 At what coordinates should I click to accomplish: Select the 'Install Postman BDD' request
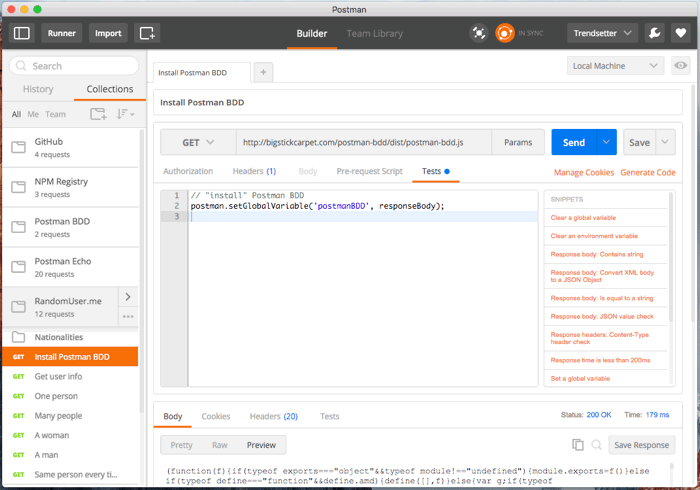coord(71,357)
